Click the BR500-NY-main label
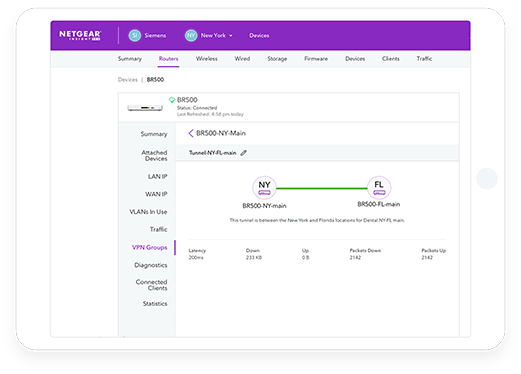The image size is (521, 374). point(264,206)
